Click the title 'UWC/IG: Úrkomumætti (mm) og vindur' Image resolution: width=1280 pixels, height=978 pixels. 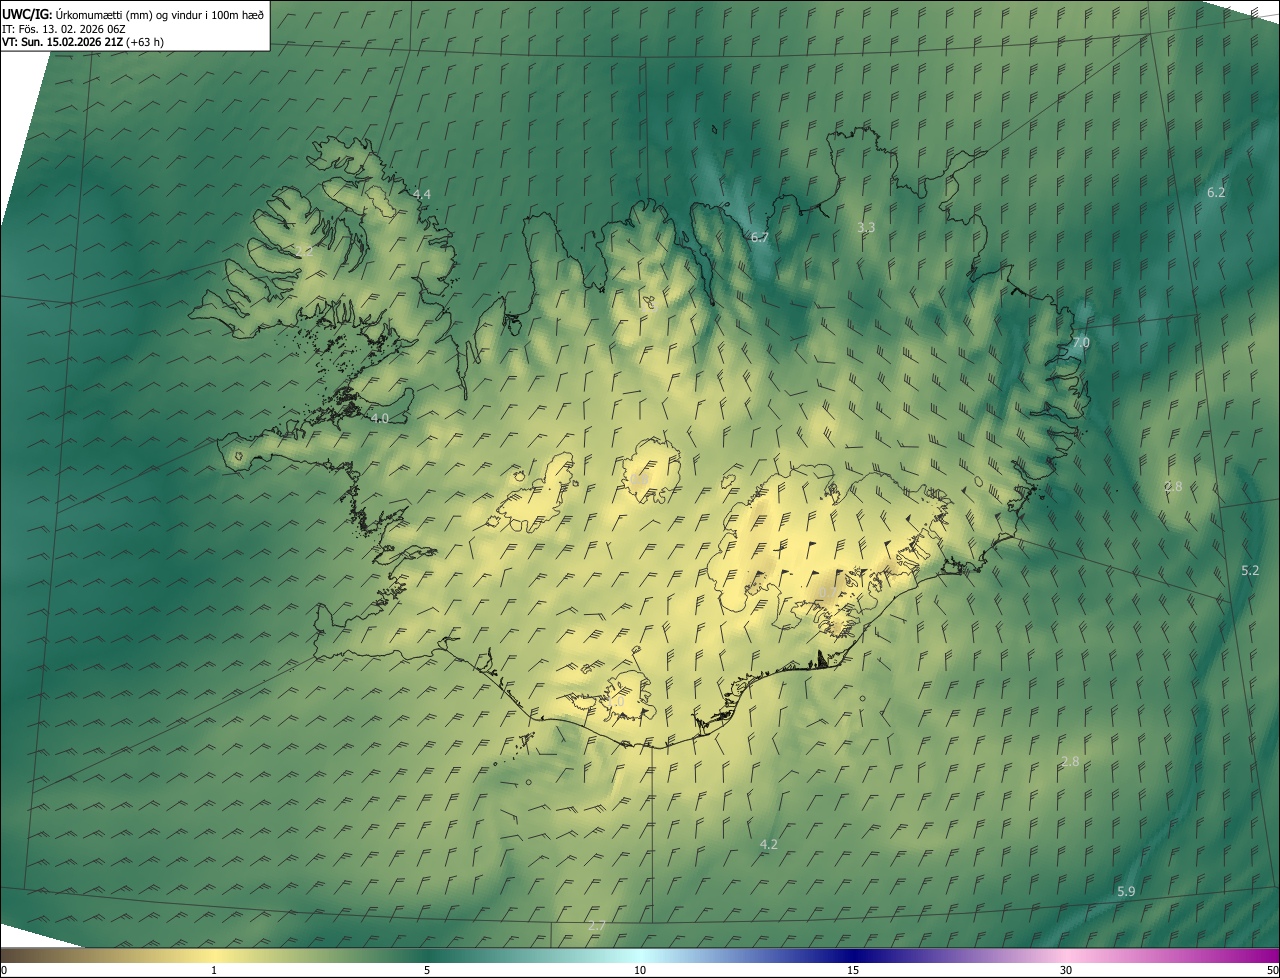[x=133, y=14]
